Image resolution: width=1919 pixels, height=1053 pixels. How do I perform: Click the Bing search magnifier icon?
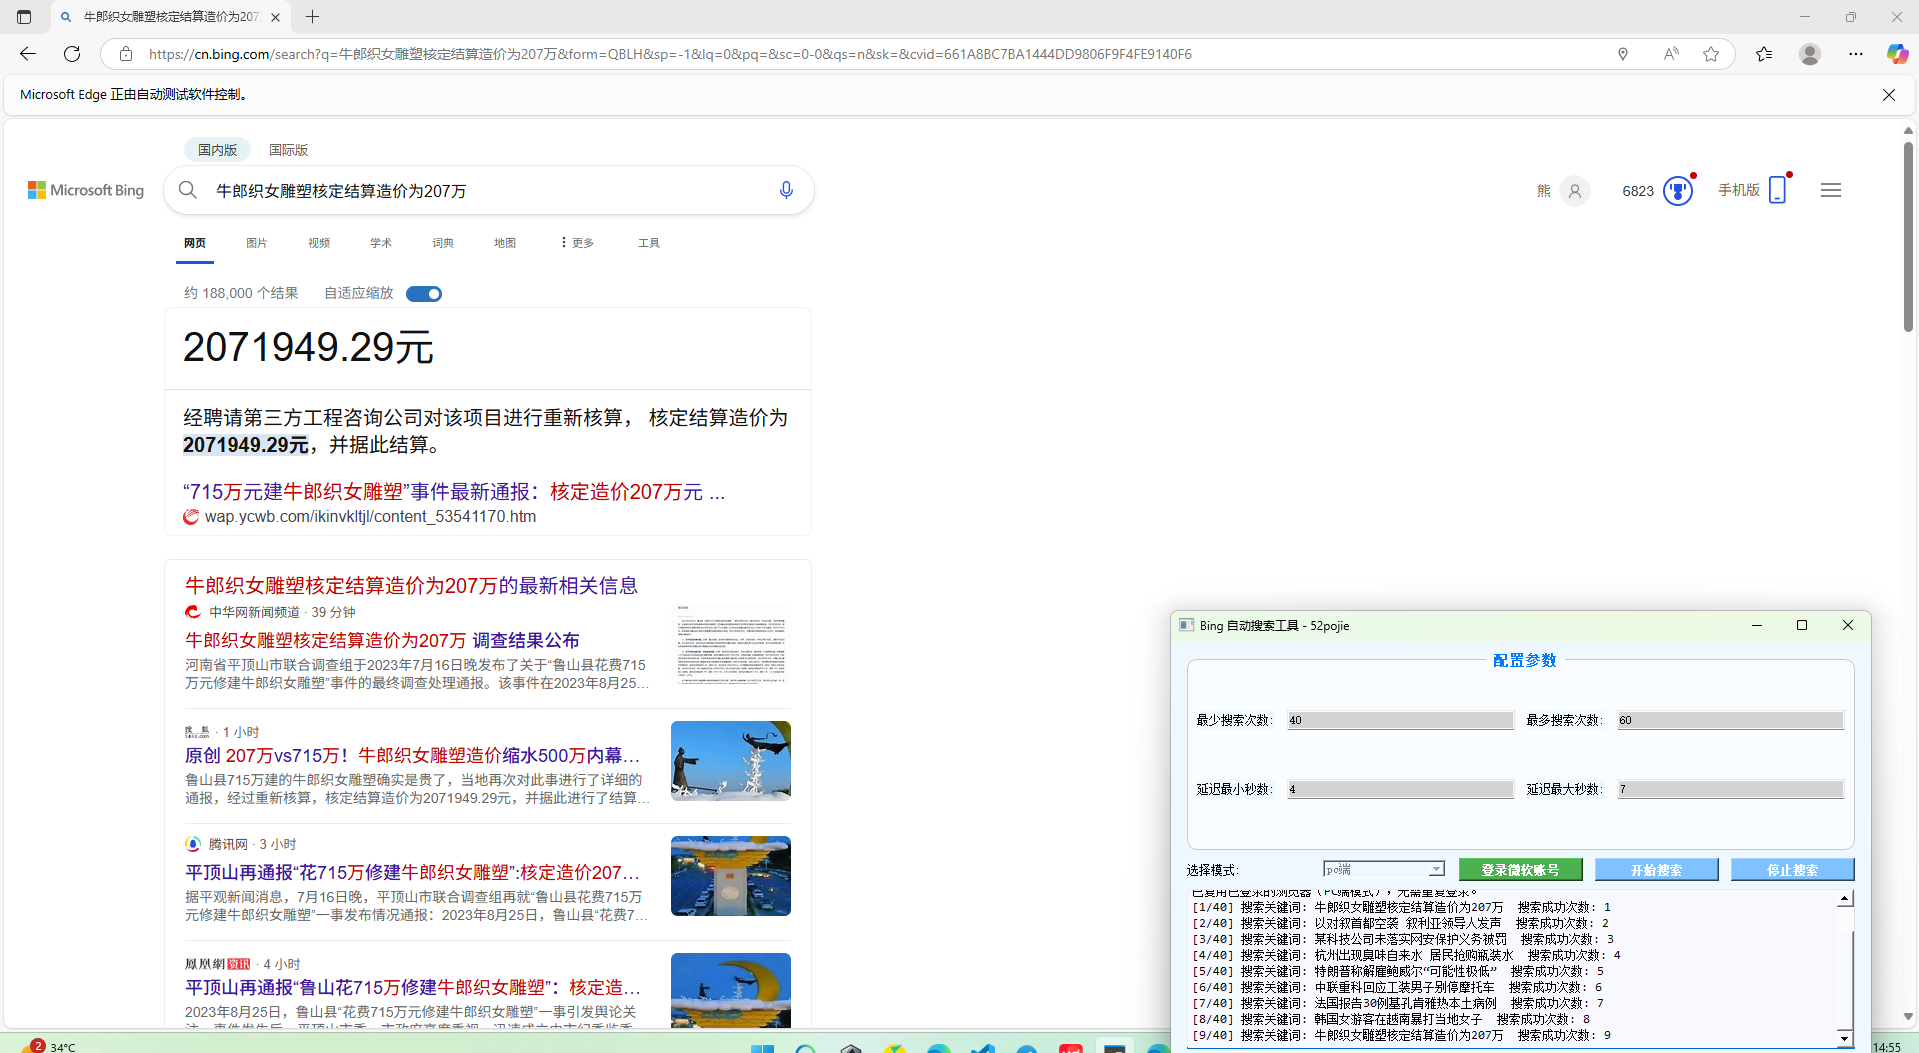(x=188, y=190)
